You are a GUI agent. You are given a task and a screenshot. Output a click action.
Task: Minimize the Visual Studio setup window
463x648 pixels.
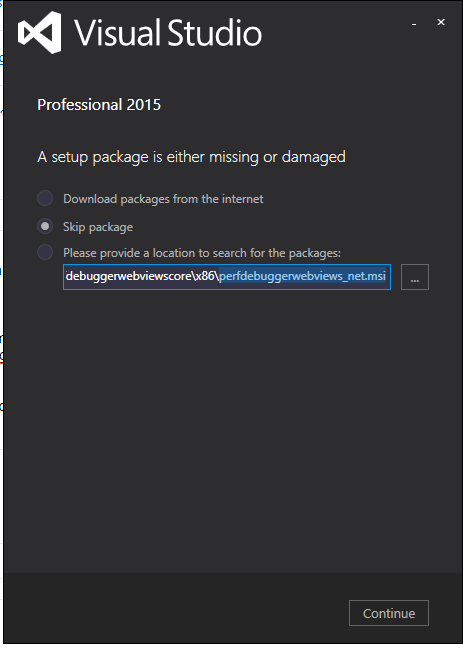(414, 23)
